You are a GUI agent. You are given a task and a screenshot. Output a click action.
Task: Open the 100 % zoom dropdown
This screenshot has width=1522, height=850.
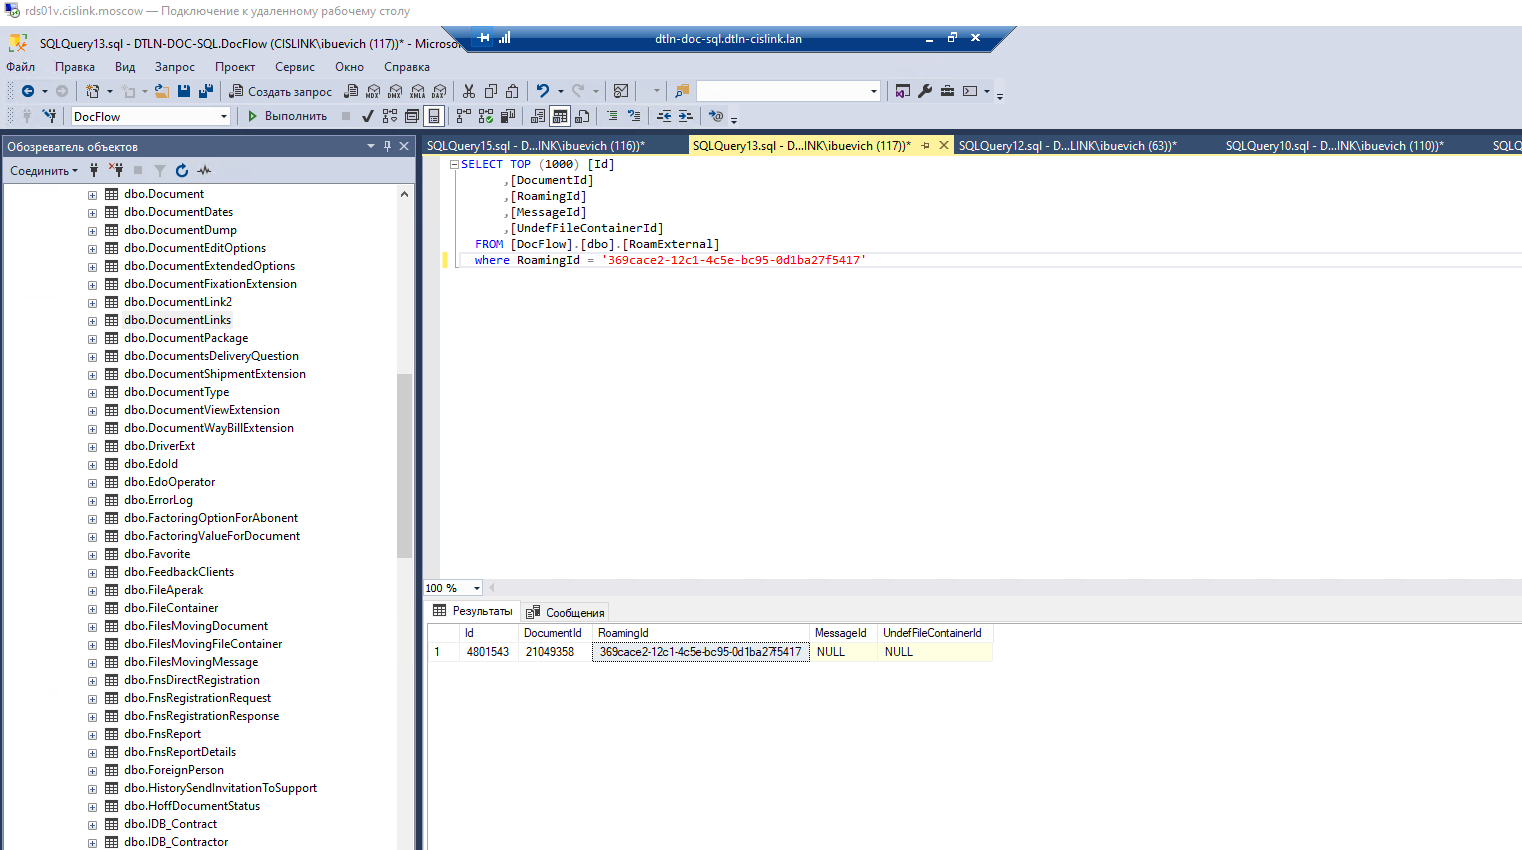(x=477, y=588)
